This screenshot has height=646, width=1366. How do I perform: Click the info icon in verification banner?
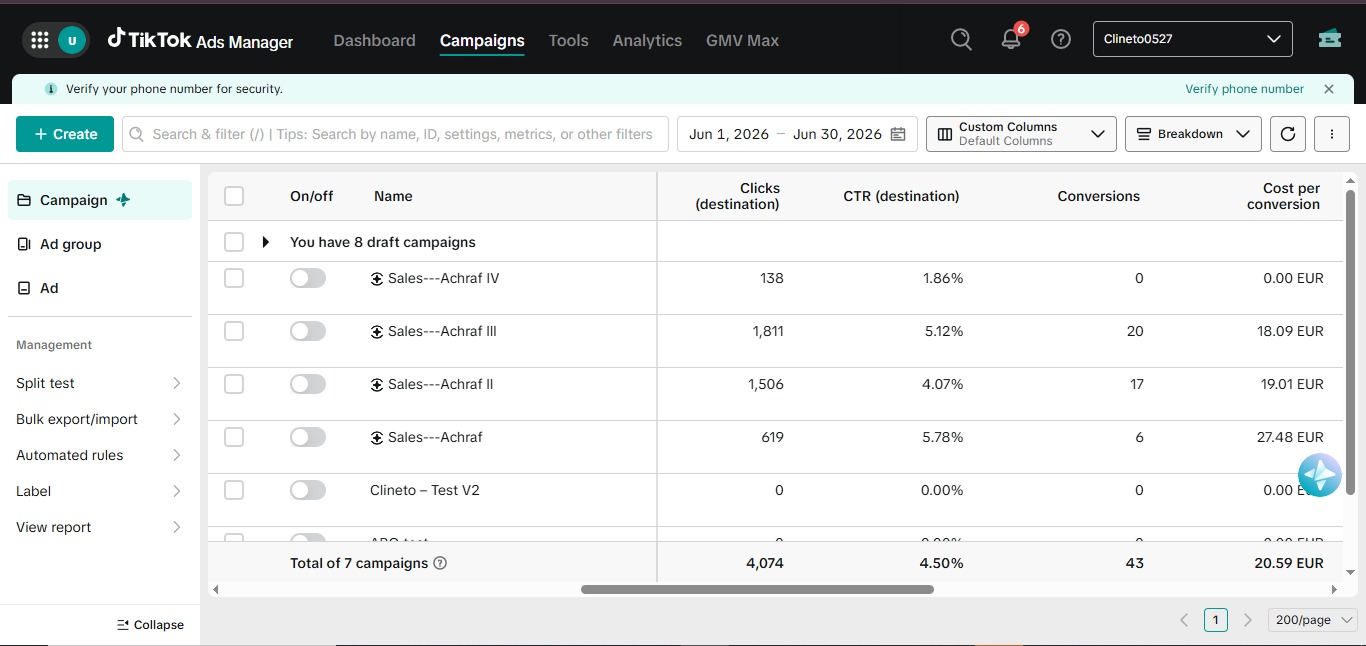click(51, 89)
